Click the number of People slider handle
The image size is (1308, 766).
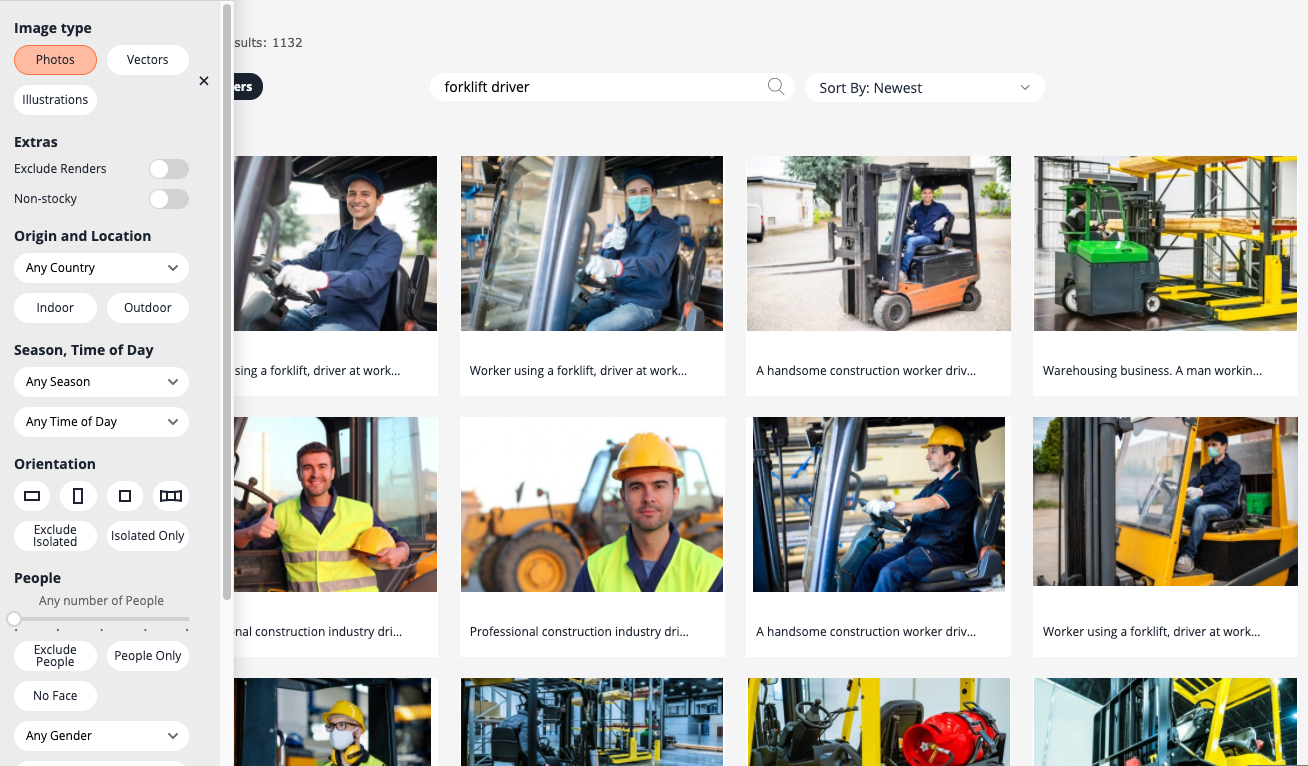(14, 619)
